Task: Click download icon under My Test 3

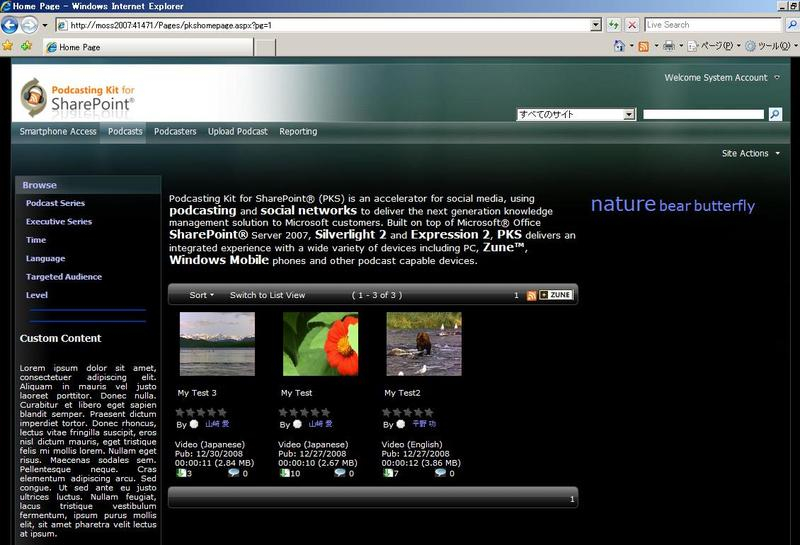Action: tap(181, 473)
